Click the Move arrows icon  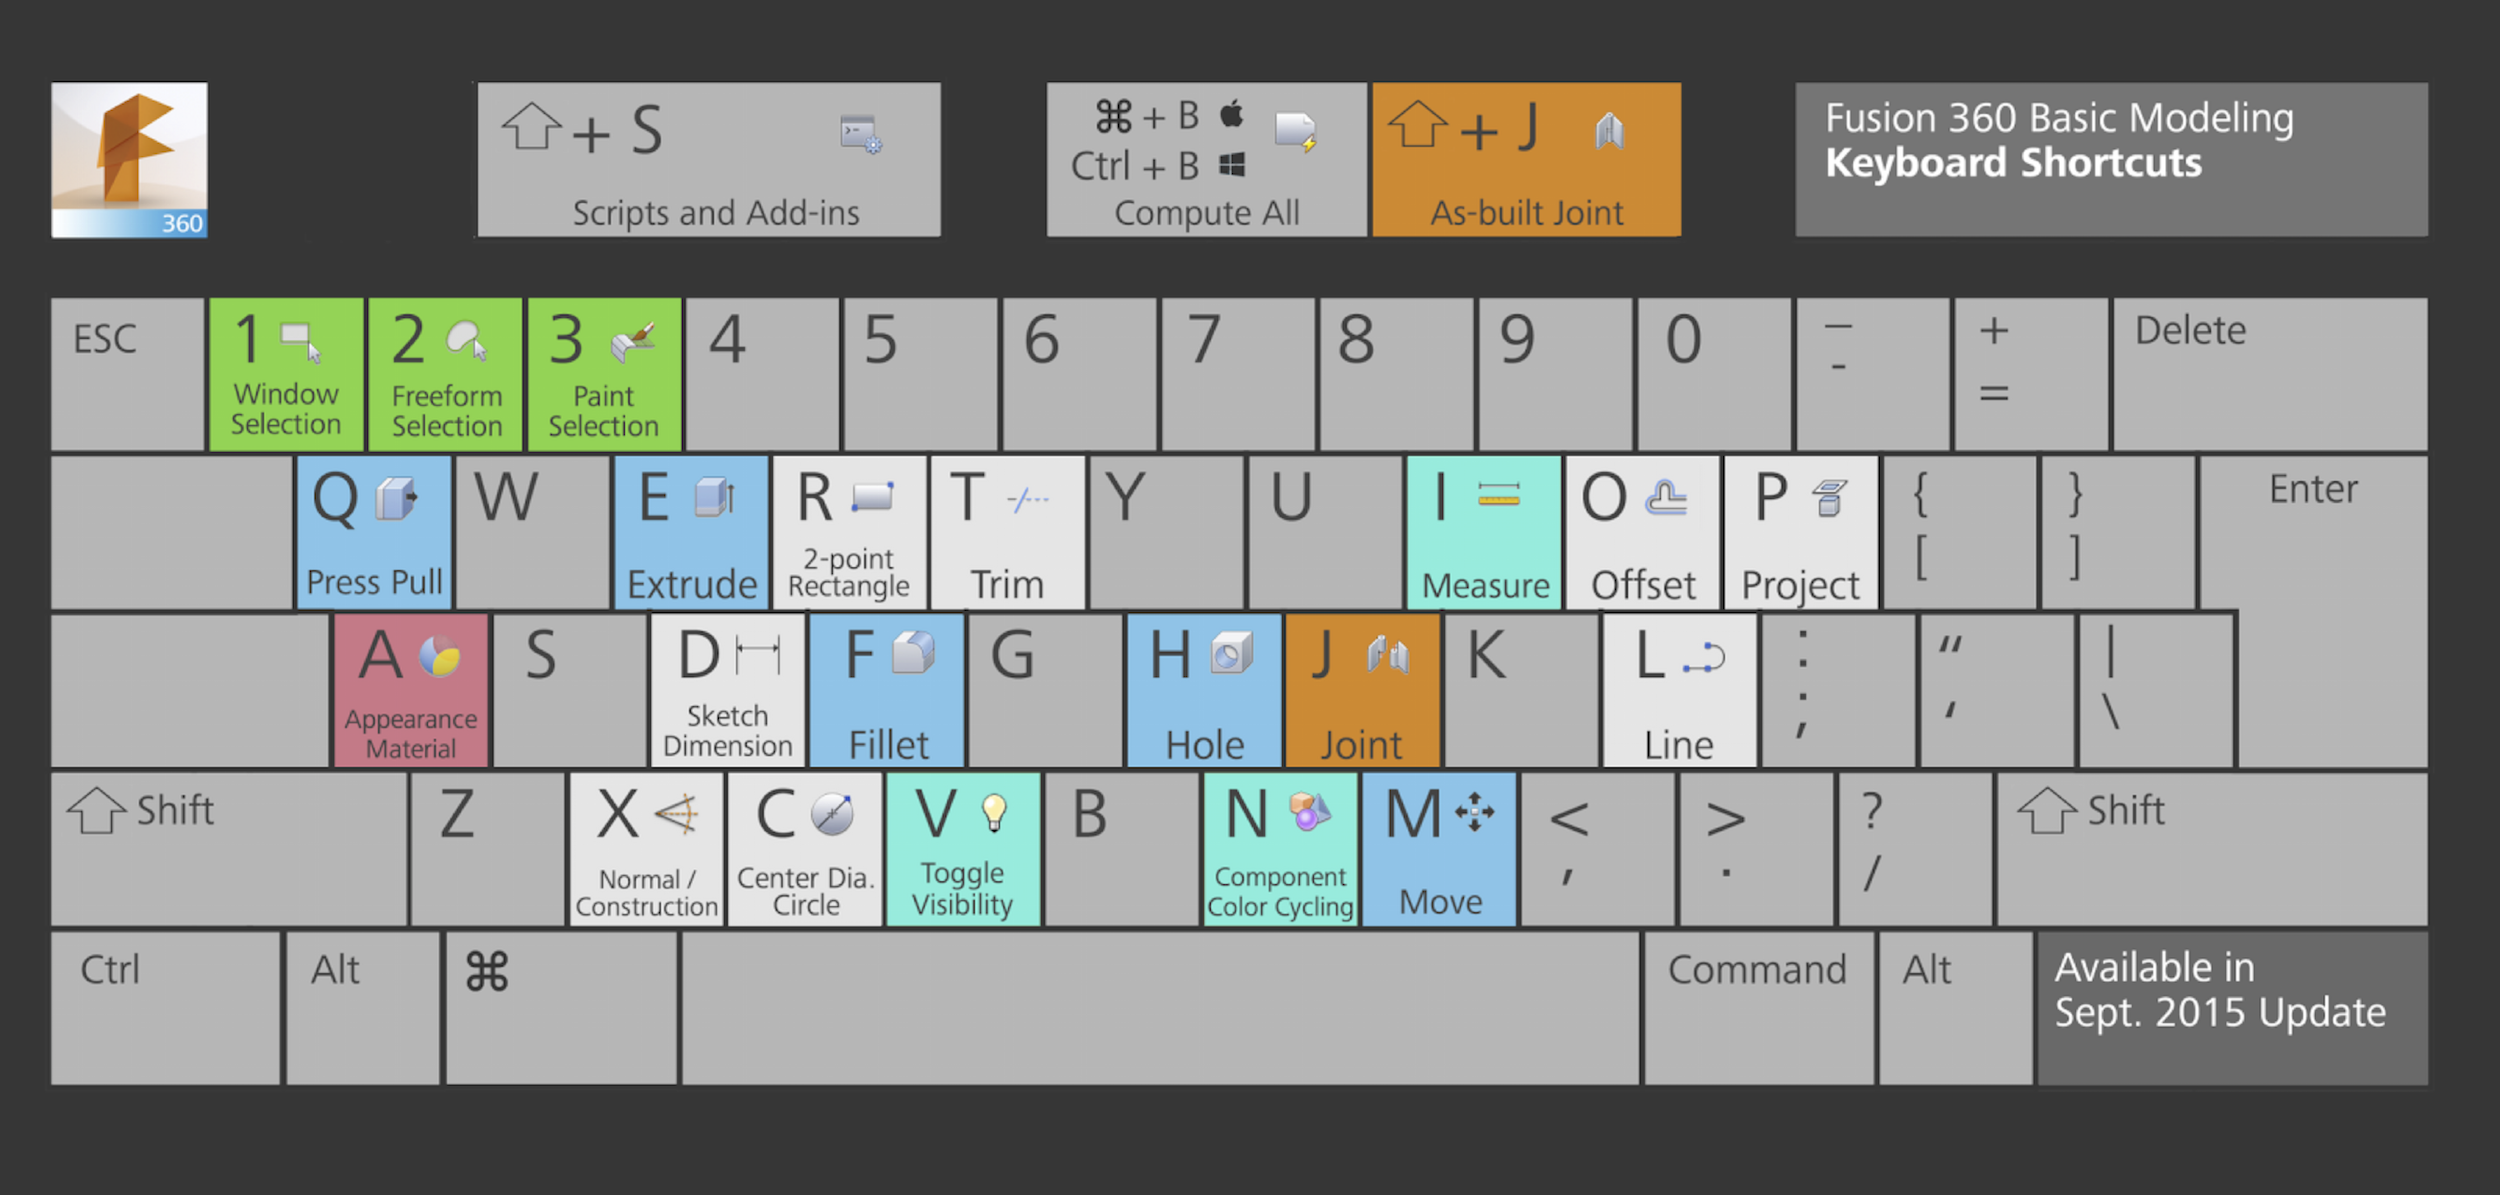[1475, 812]
